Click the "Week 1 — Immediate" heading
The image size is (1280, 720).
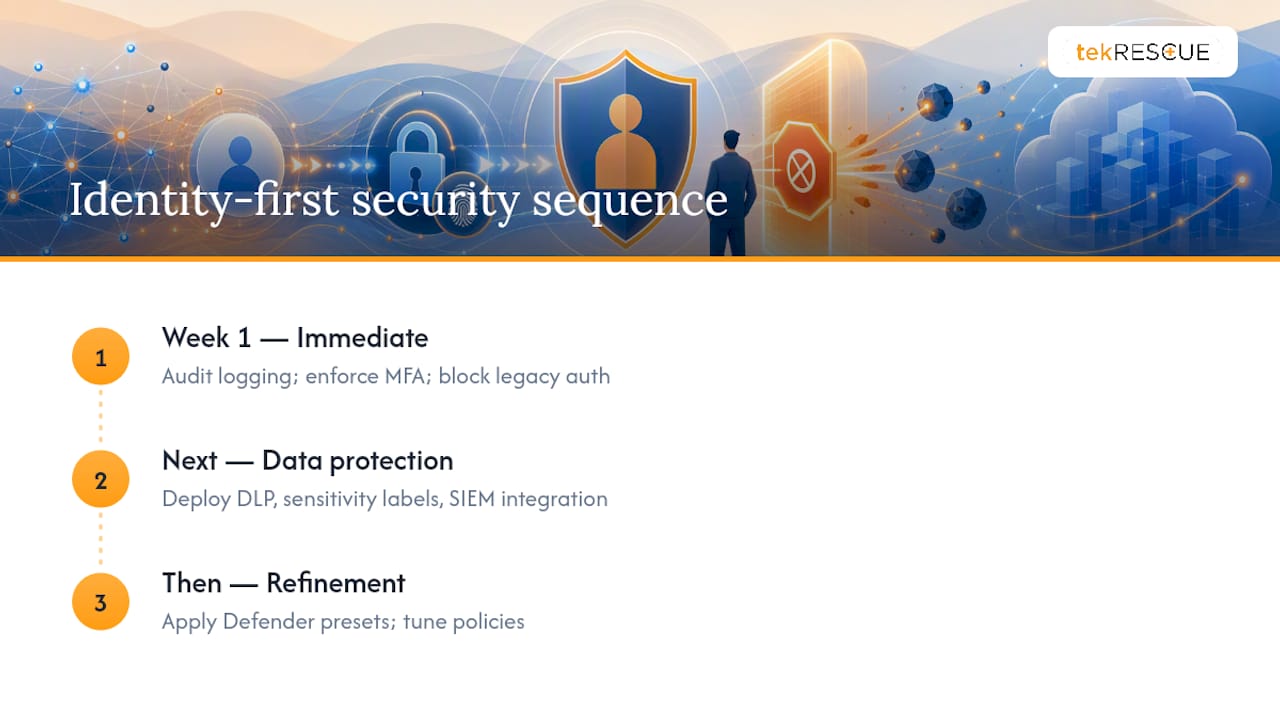[295, 338]
